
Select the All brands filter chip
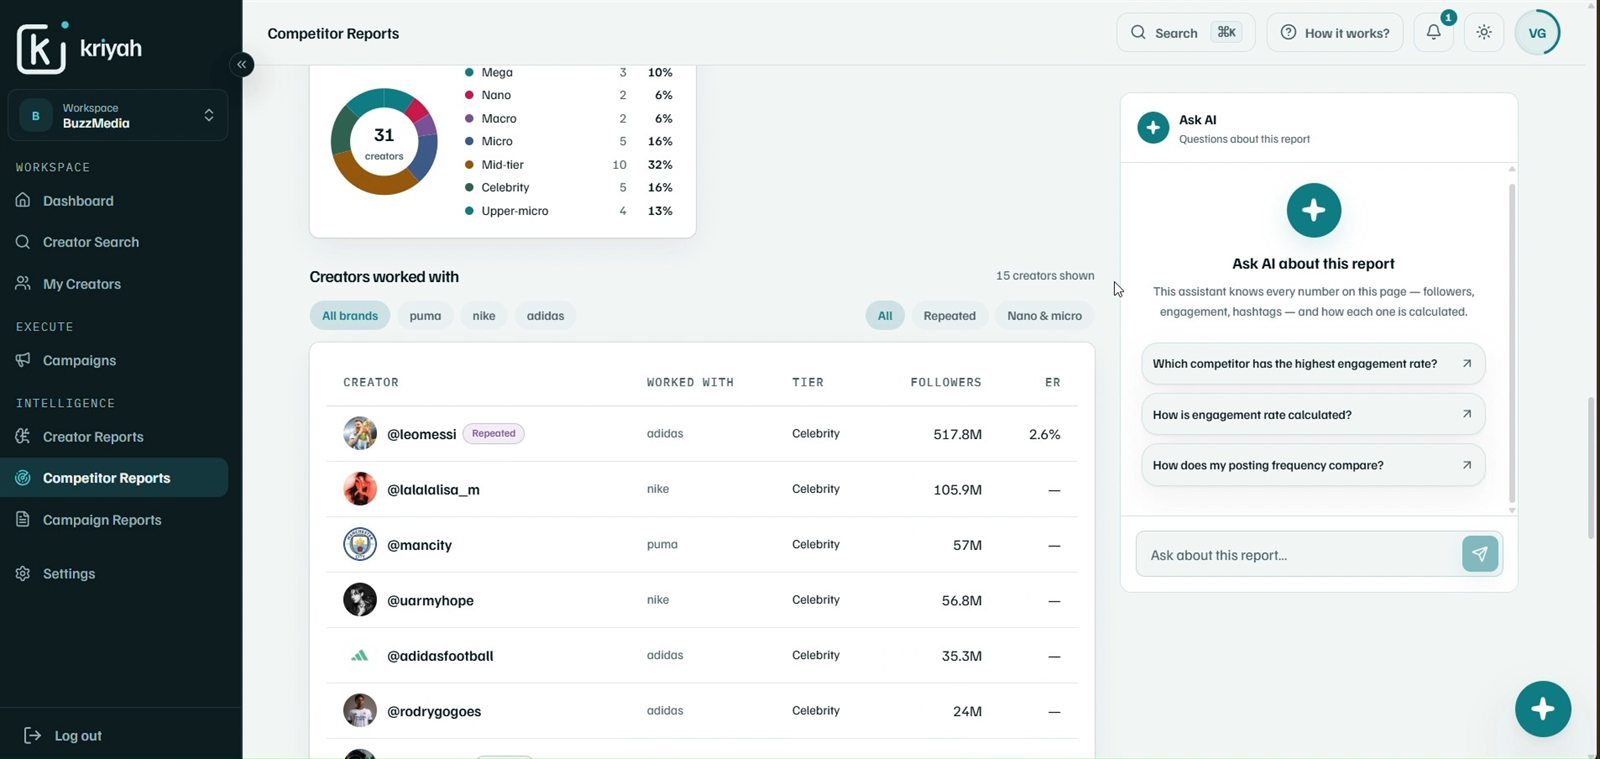coord(350,316)
